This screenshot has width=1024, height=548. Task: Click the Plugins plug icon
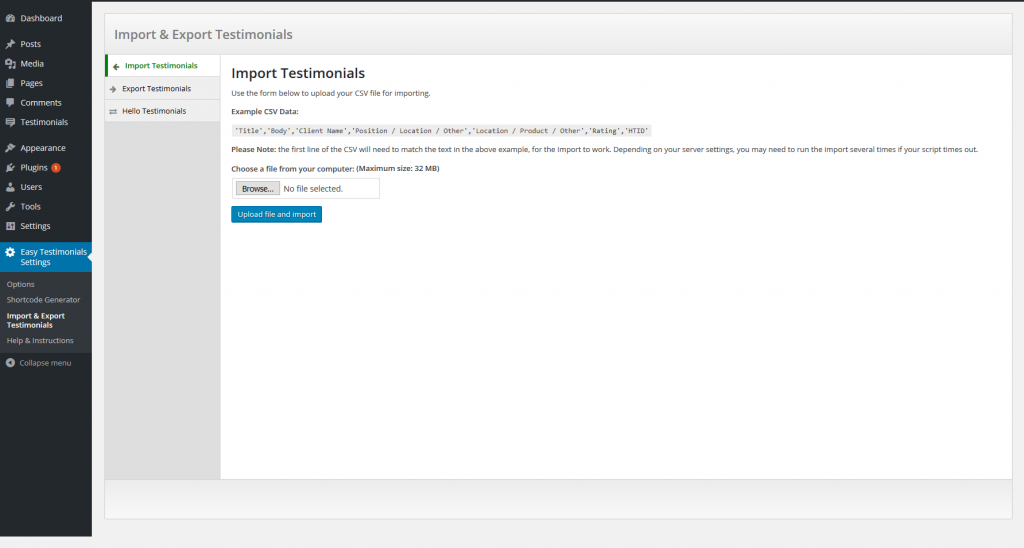tap(10, 168)
